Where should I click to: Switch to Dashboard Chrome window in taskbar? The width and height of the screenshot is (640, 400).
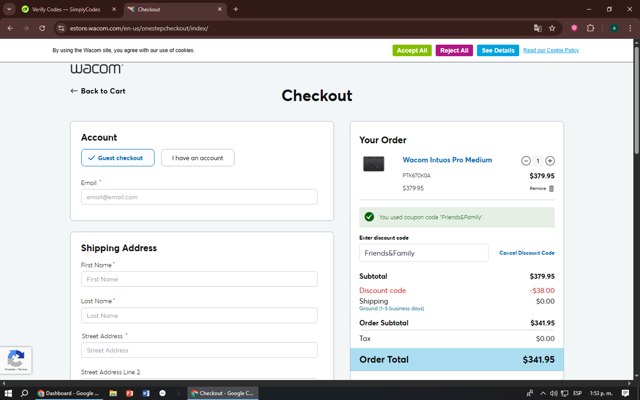[x=68, y=393]
